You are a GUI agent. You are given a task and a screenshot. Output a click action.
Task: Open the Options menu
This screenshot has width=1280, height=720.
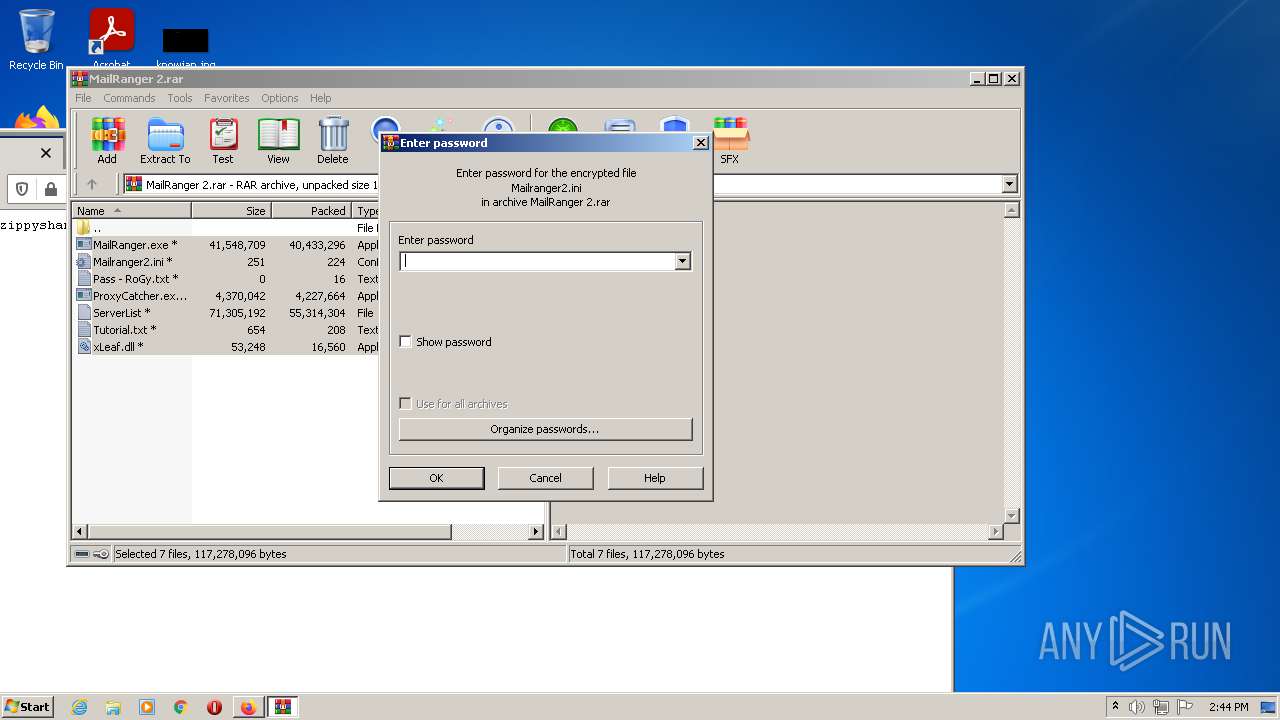280,98
